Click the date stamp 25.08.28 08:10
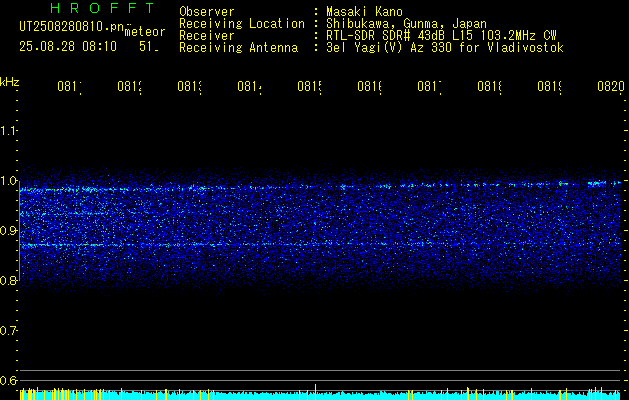The image size is (629, 400). 68,47
